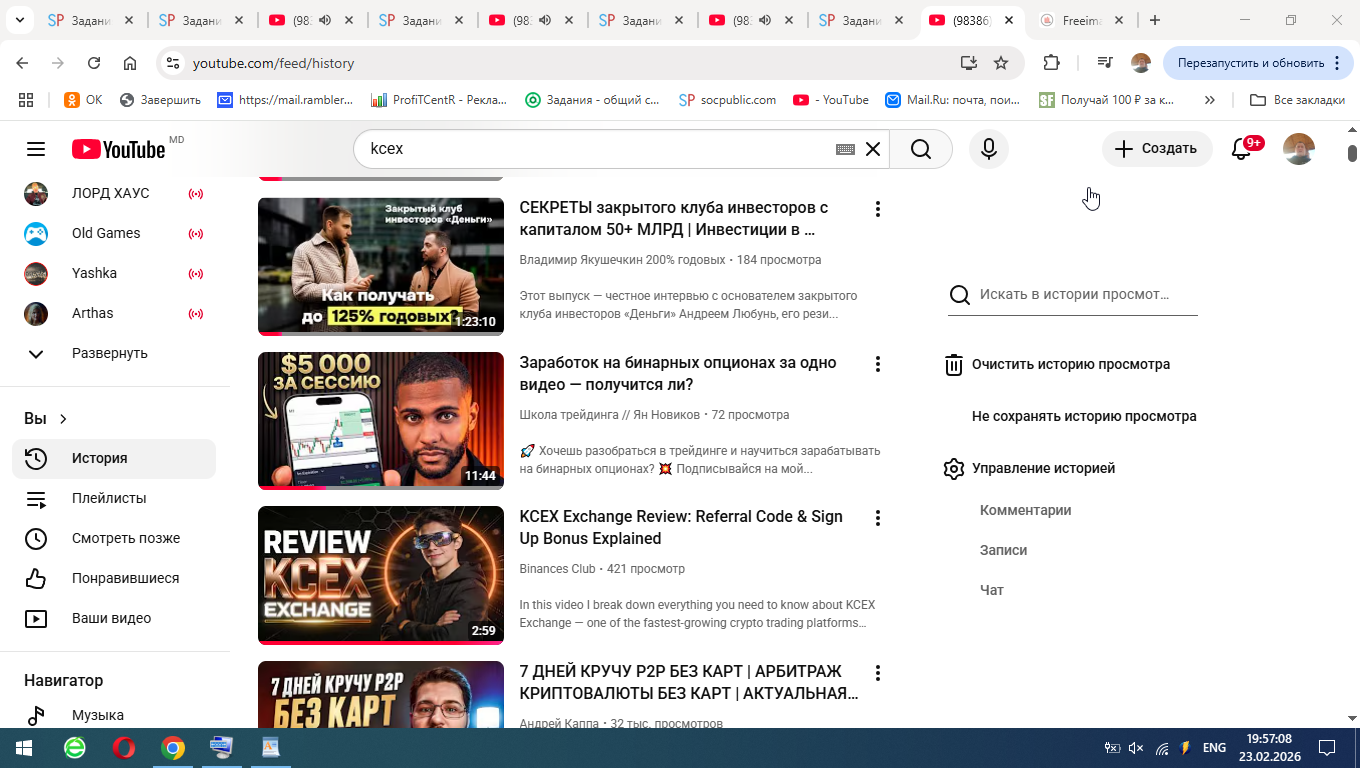Open options for 7 ДНЕЙ КРУЧУ P2P video
The image size is (1360, 768).
coord(878,673)
